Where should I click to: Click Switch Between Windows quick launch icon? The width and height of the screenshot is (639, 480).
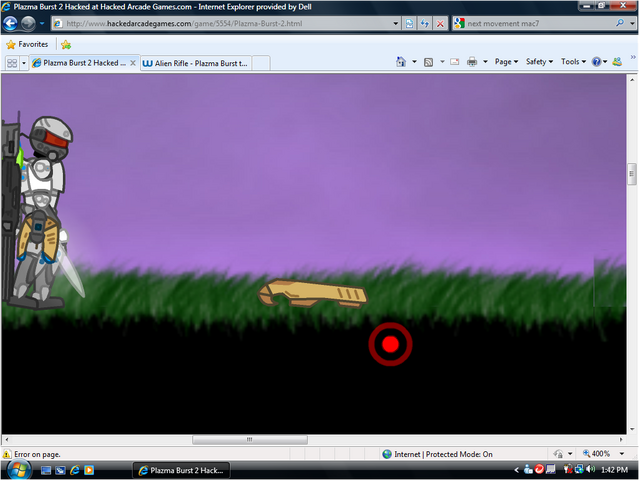pos(60,471)
